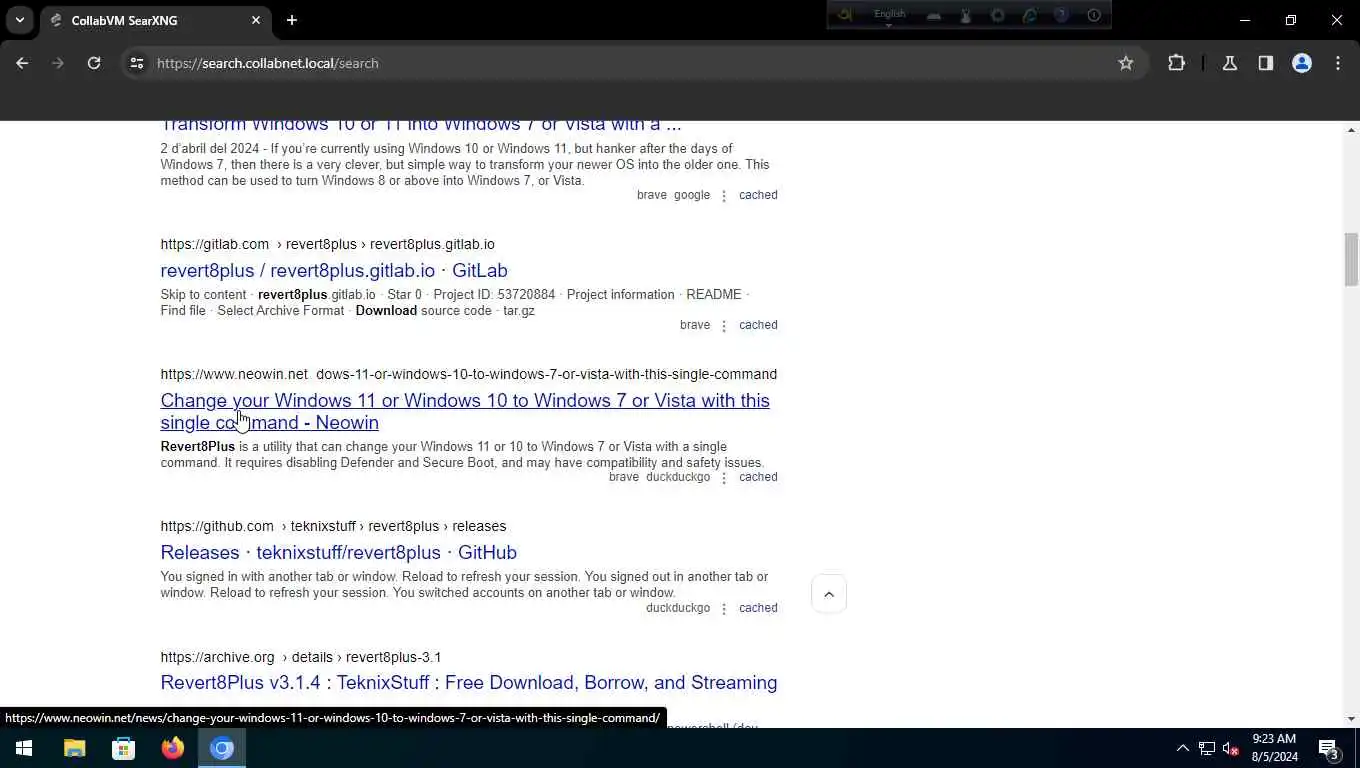Click brave engine link on GitLab result
1360x768 pixels.
click(x=695, y=325)
